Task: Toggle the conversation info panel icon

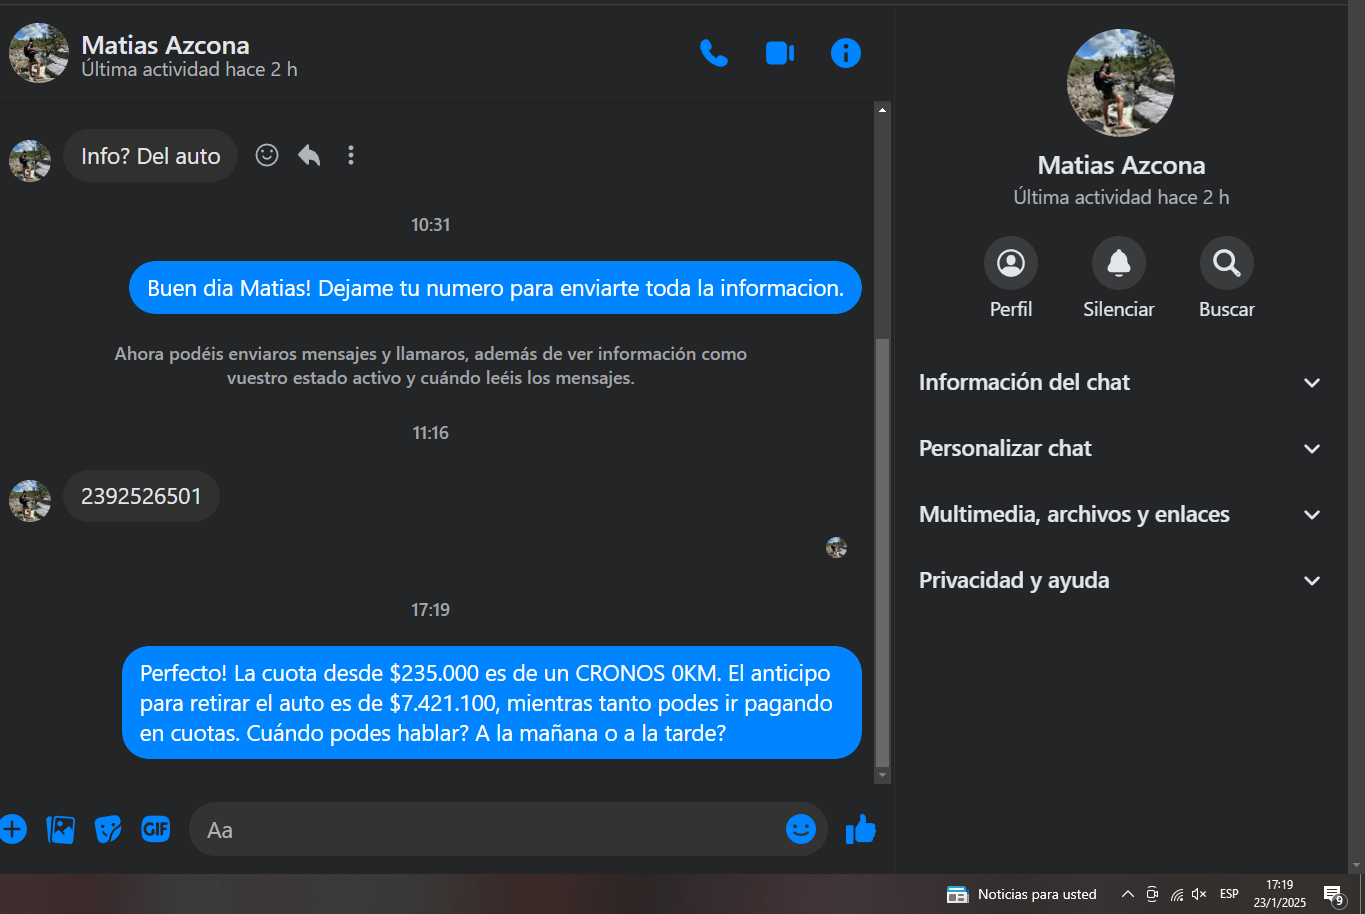Action: [846, 53]
